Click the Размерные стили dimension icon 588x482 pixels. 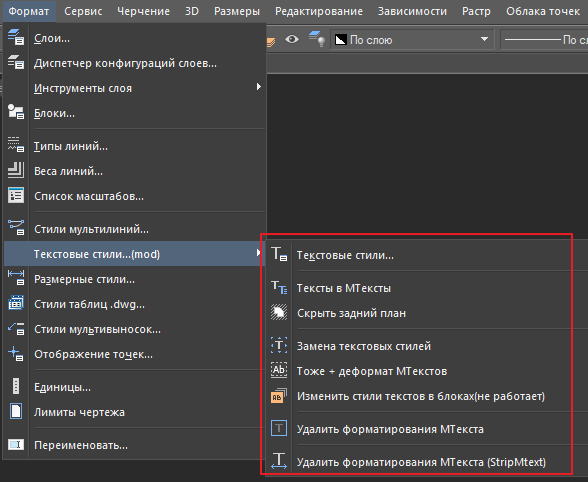pyautogui.click(x=16, y=278)
